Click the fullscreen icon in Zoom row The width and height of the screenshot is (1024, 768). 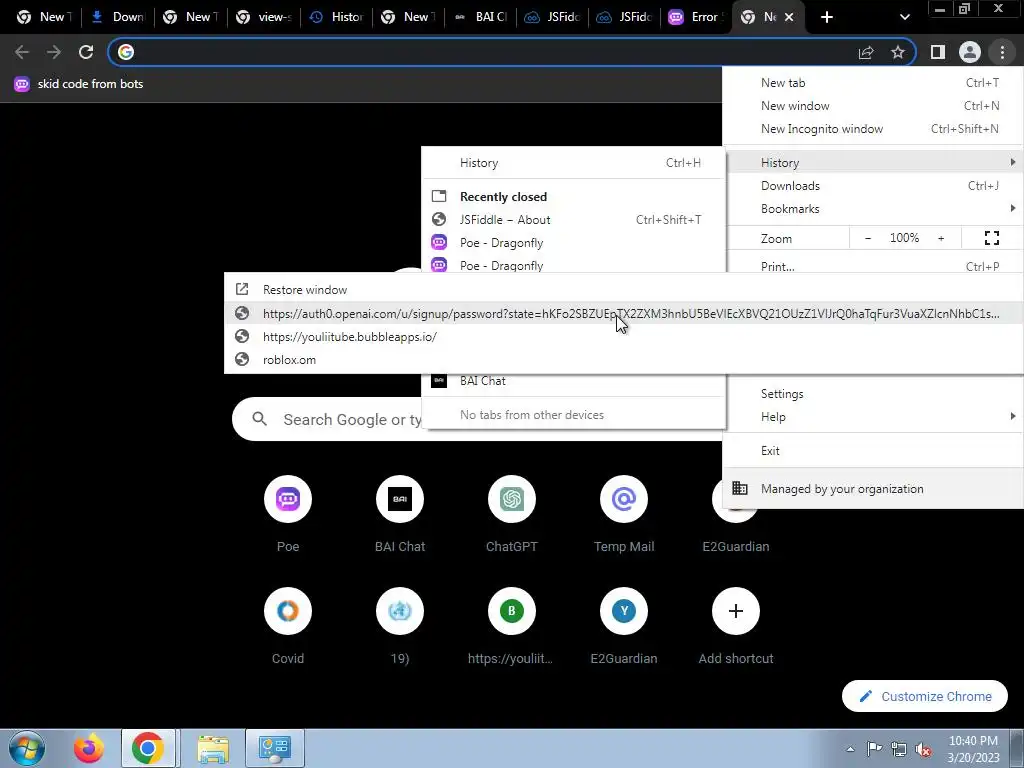(x=992, y=238)
